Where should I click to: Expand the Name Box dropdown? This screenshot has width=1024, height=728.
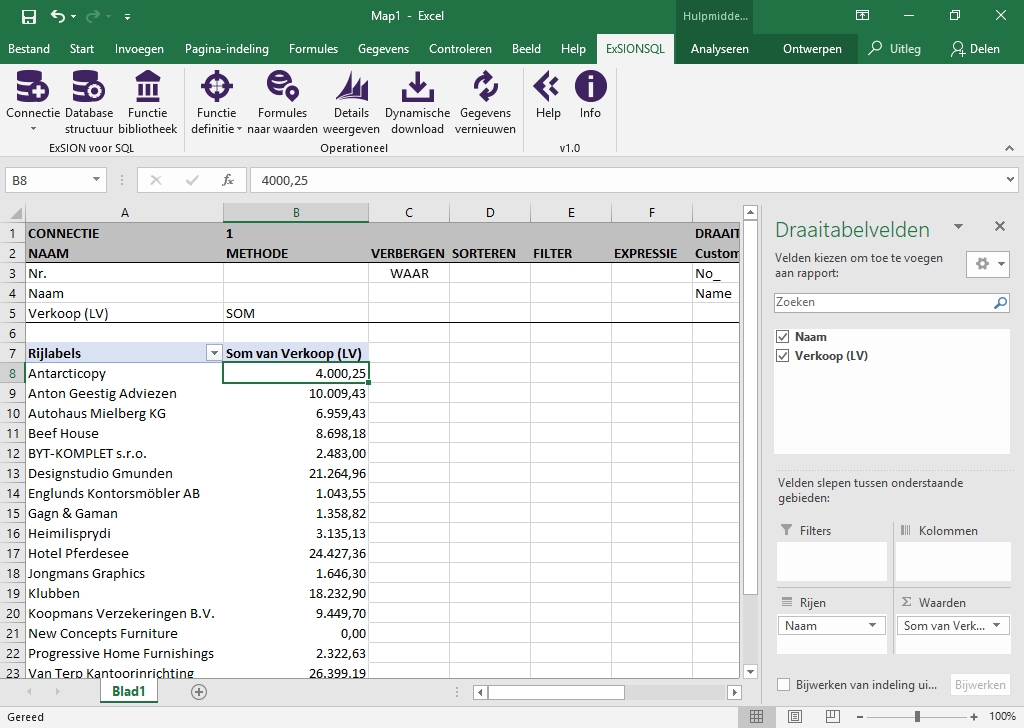[x=96, y=180]
